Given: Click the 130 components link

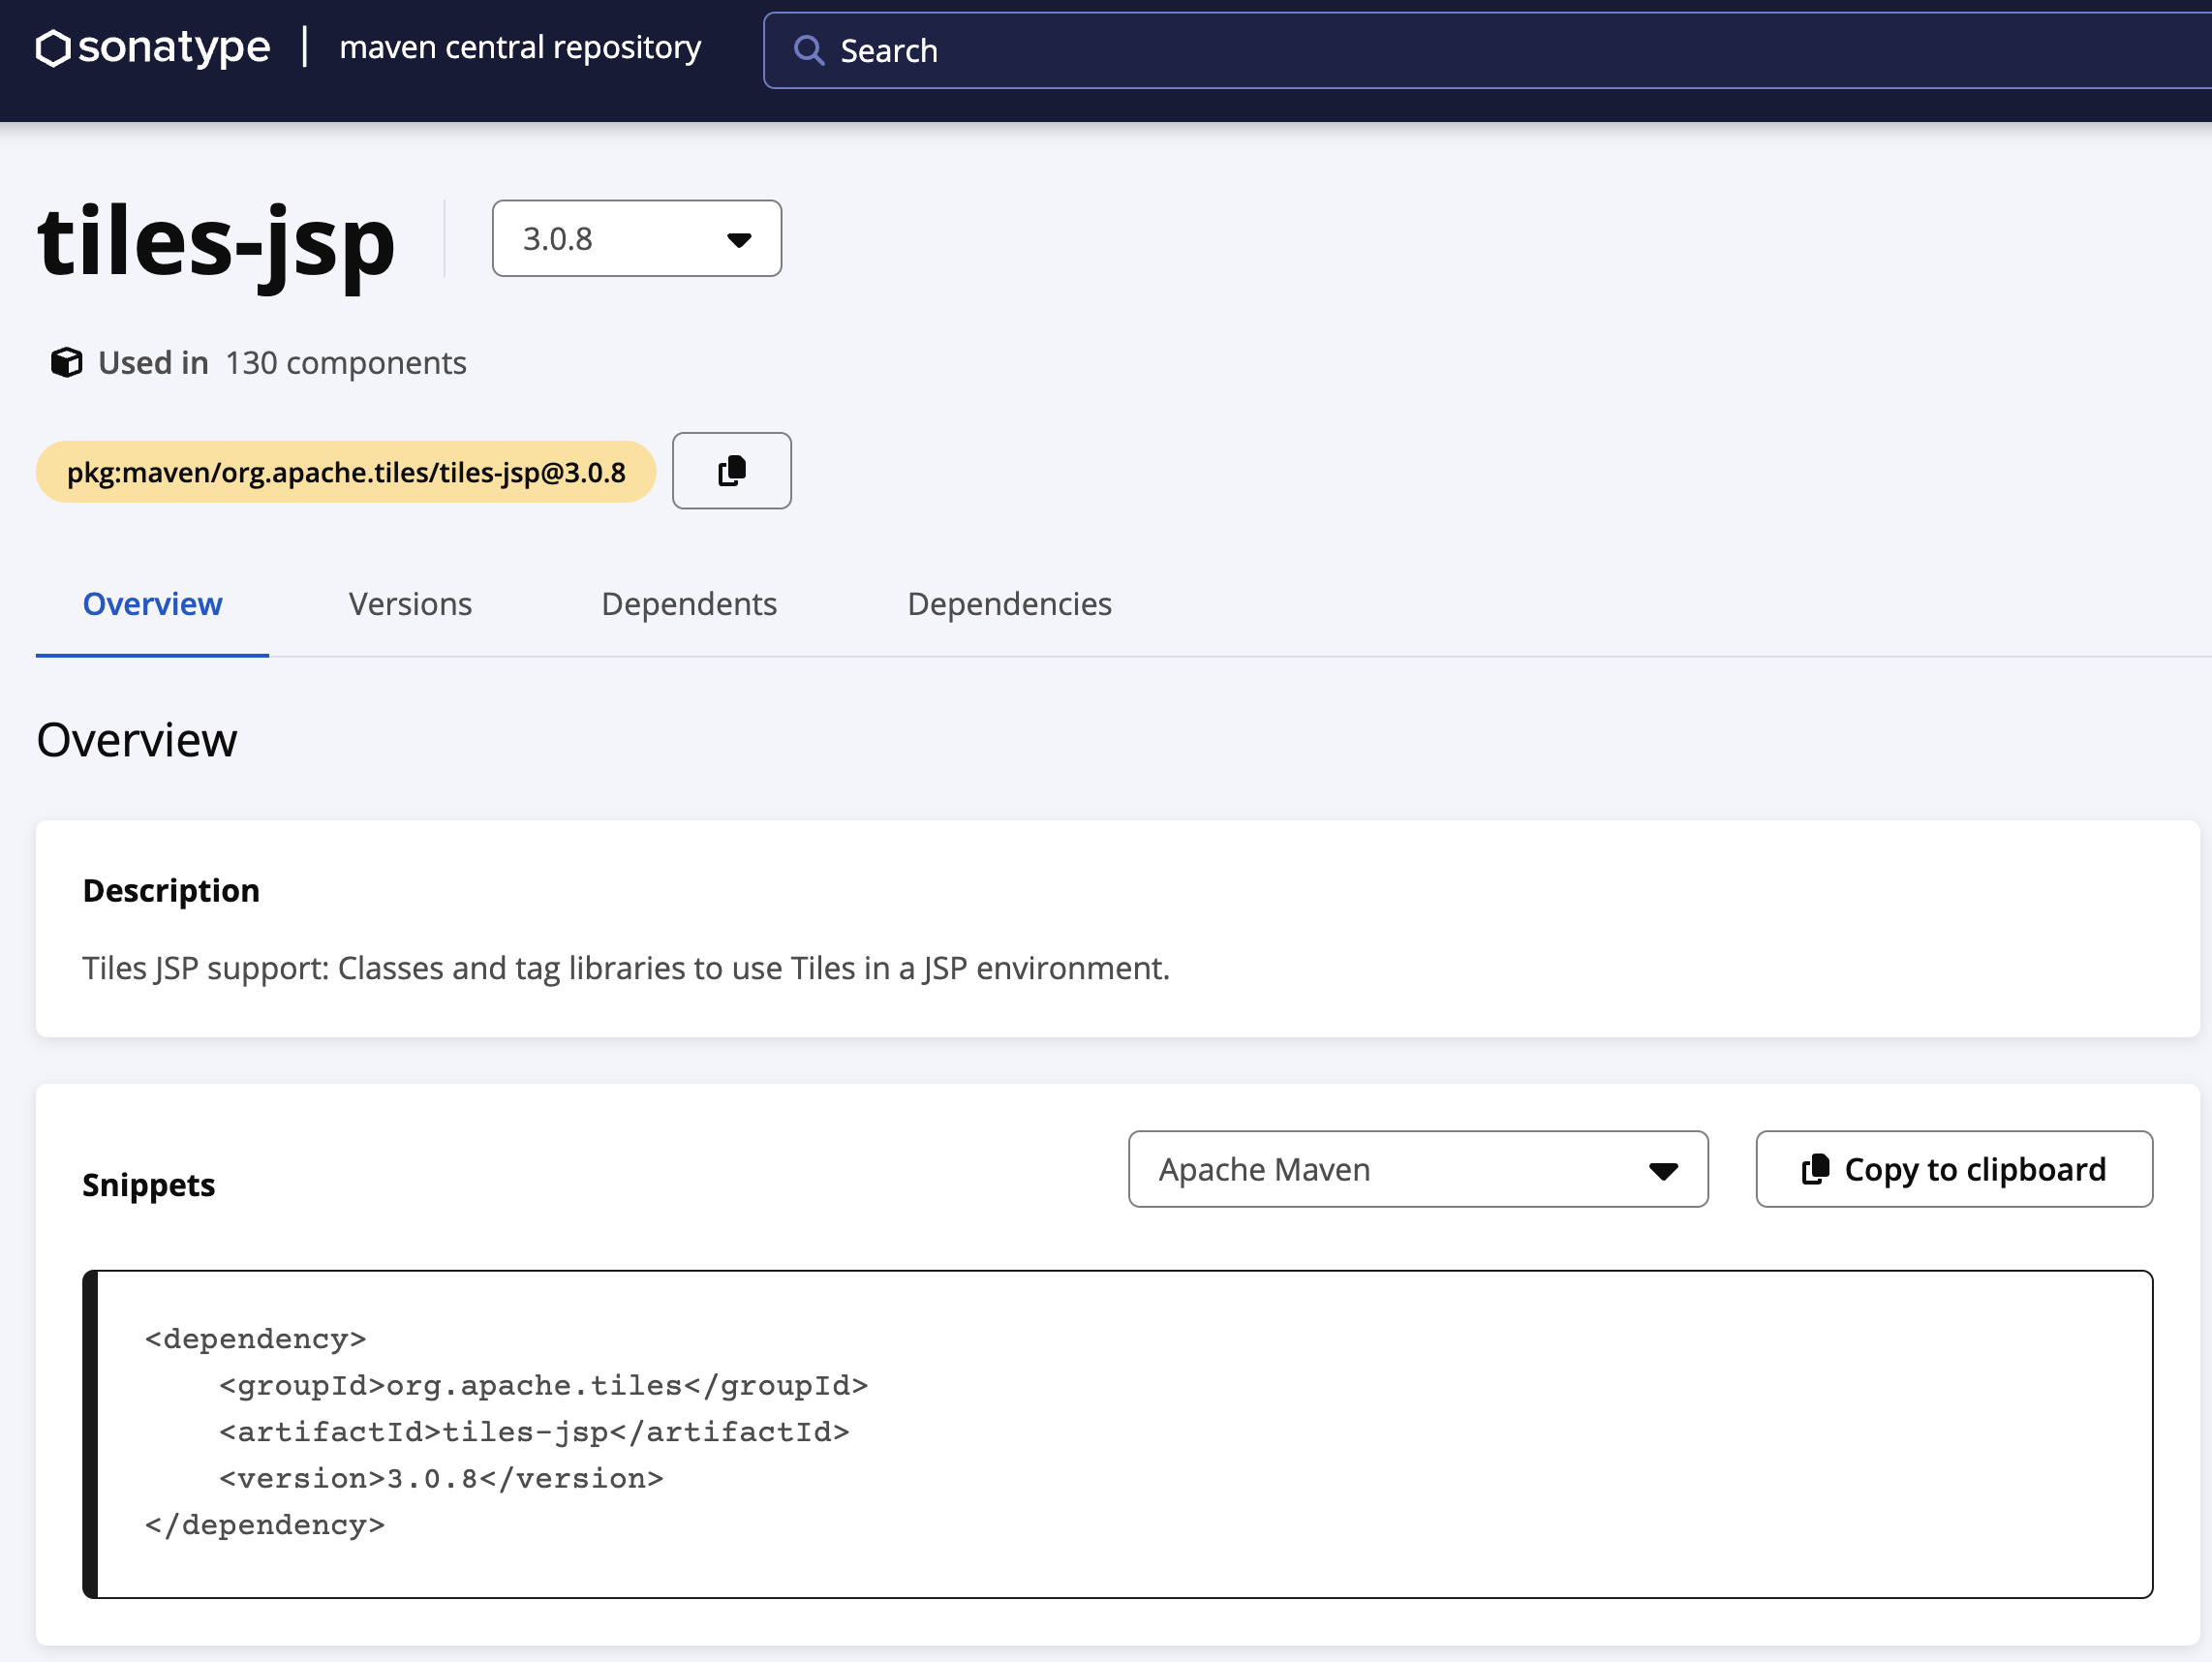Looking at the screenshot, I should (346, 363).
